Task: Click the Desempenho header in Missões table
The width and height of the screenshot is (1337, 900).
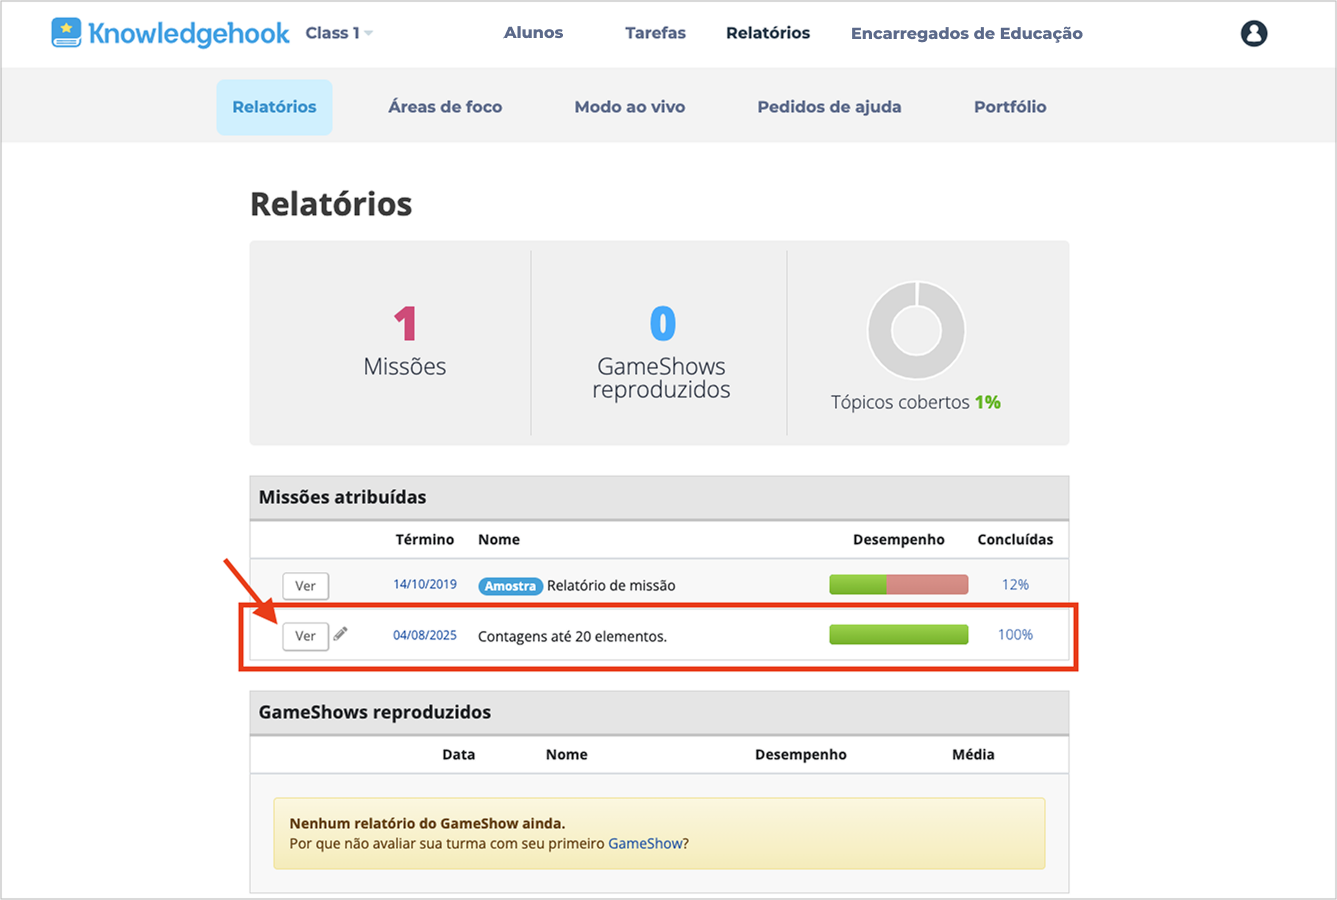Action: tap(899, 539)
